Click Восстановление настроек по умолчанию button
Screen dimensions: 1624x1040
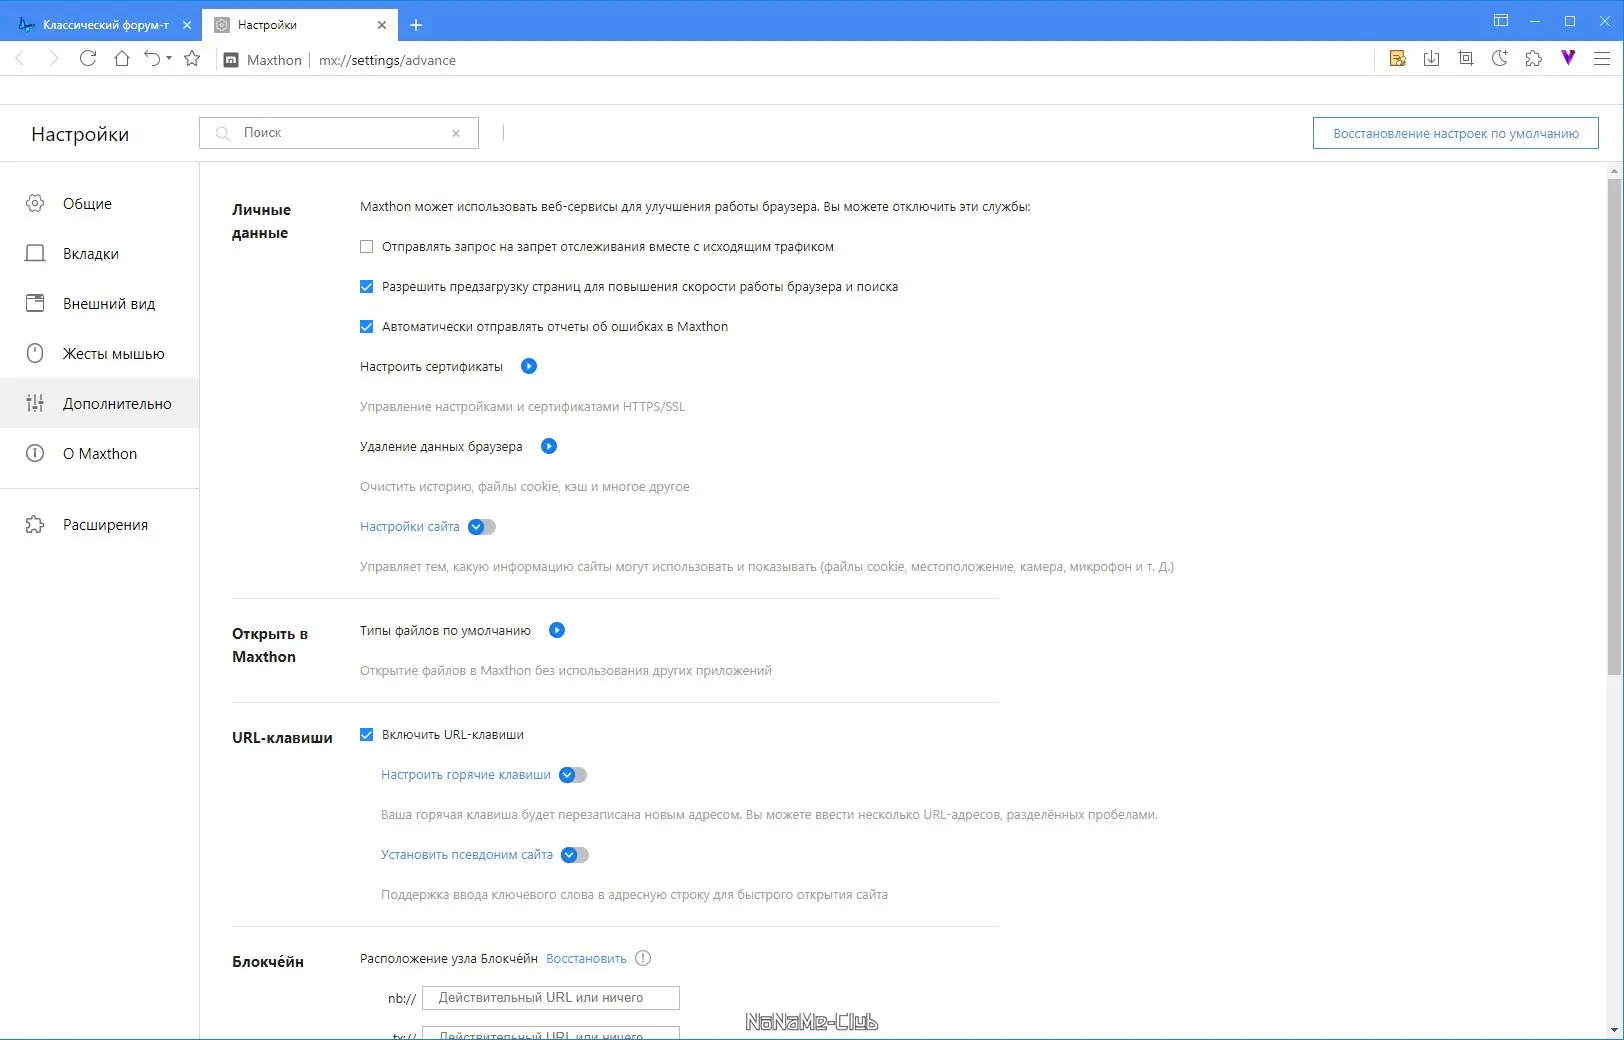[1455, 133]
